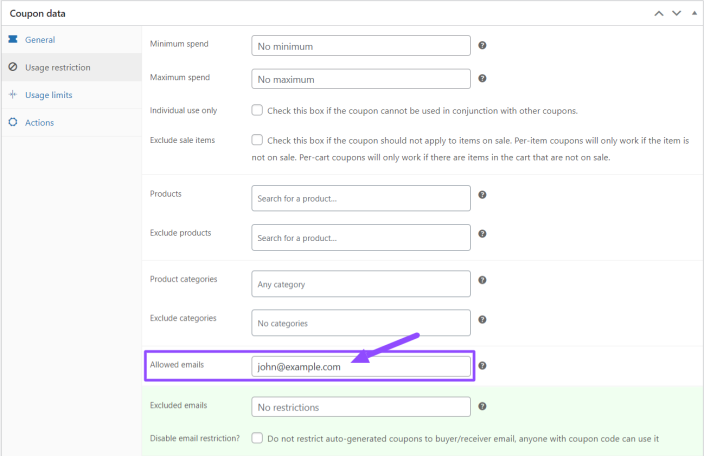This screenshot has height=456, width=704.
Task: Click the help icon beside Minimum spend
Action: click(482, 46)
